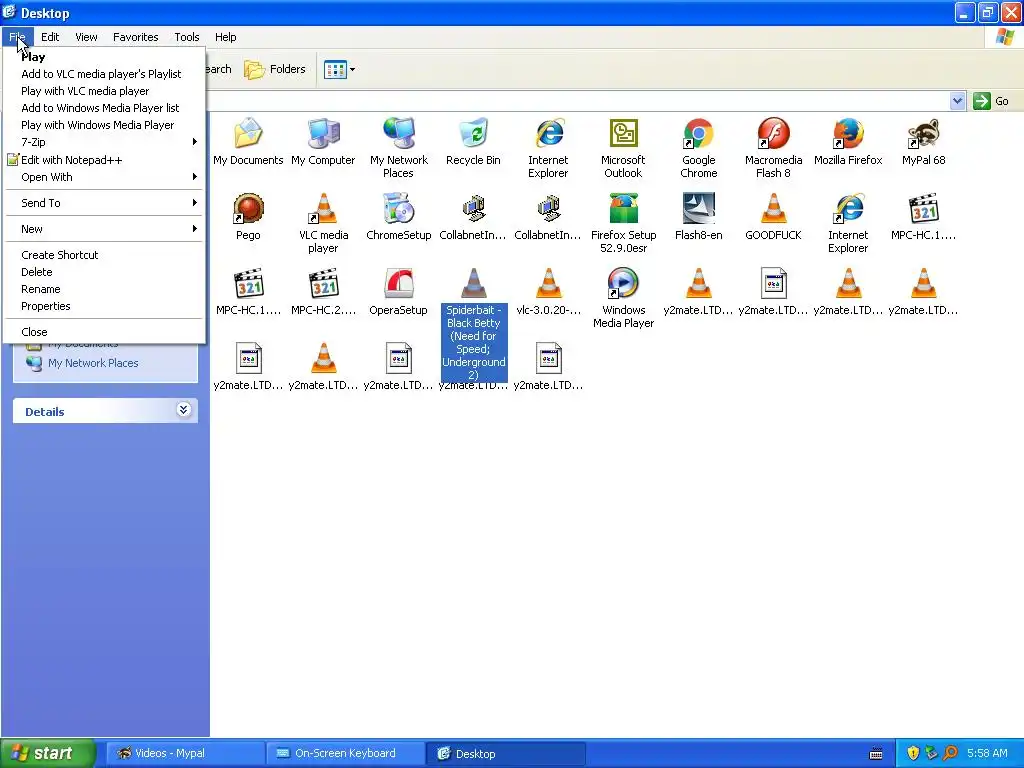The width and height of the screenshot is (1024, 768).
Task: Open the Favorites menu
Action: point(136,37)
